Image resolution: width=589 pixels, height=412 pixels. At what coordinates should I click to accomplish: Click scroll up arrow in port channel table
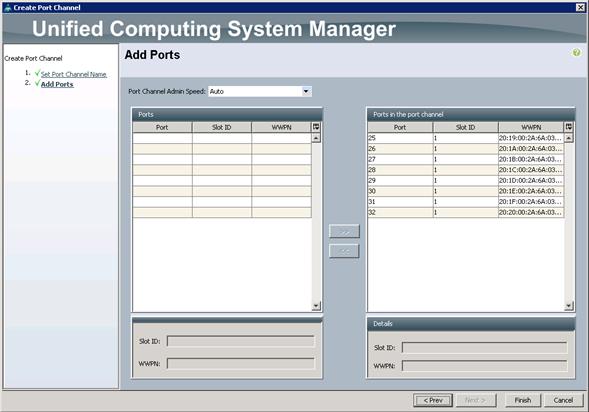(569, 138)
